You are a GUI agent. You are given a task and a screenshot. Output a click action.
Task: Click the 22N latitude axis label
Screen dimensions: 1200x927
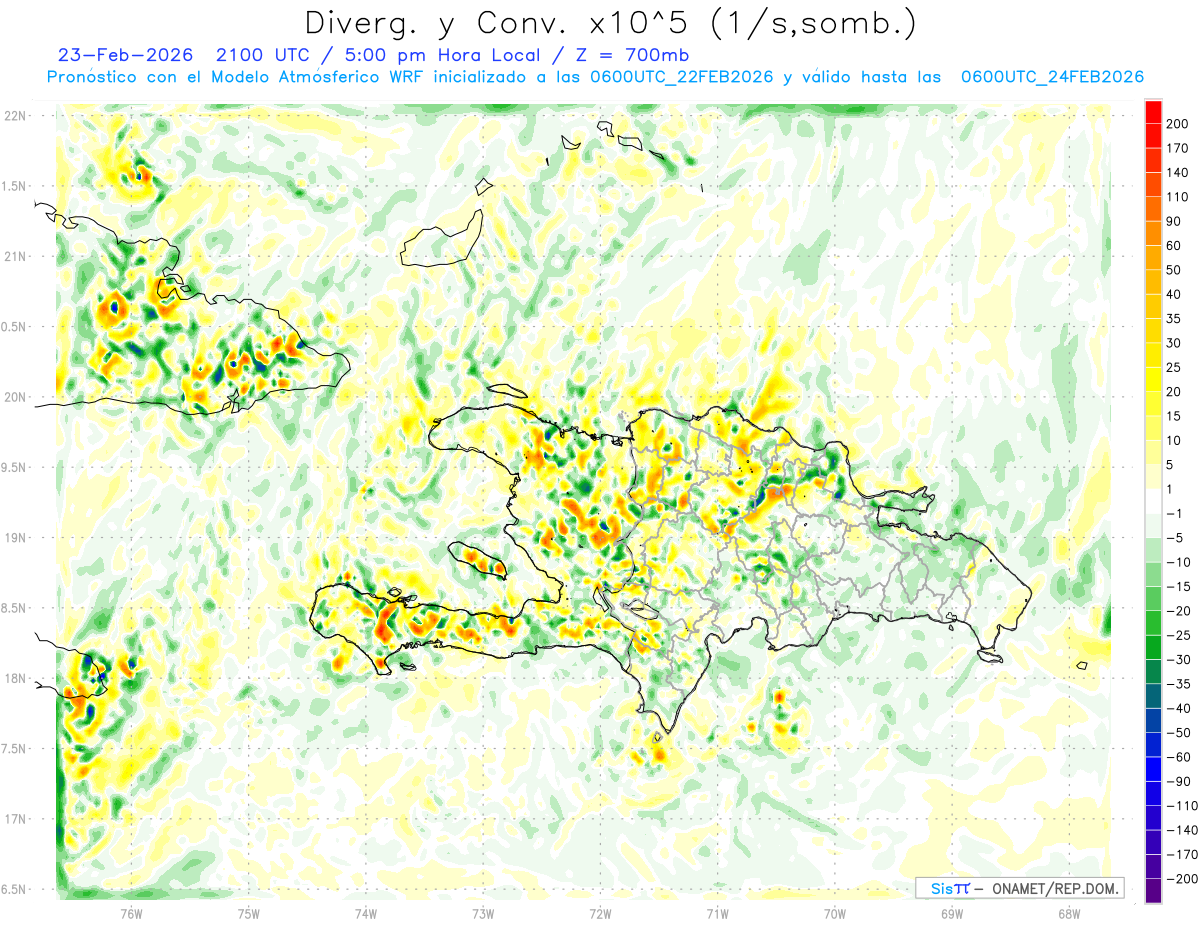pyautogui.click(x=16, y=115)
